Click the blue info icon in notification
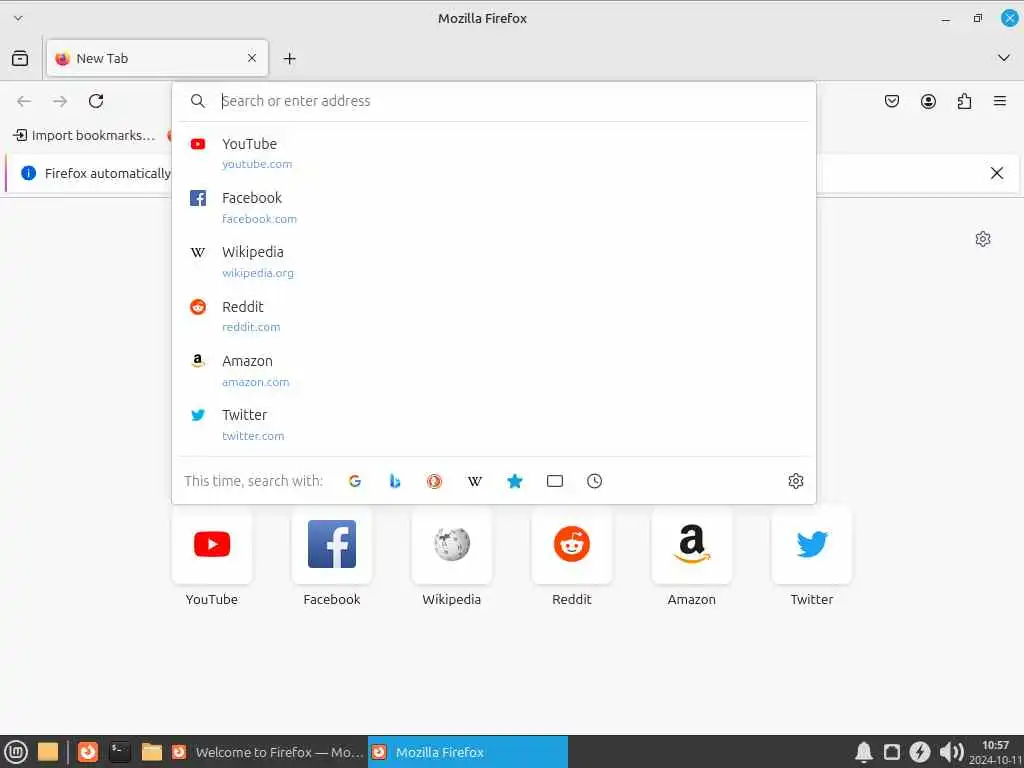 [x=28, y=173]
